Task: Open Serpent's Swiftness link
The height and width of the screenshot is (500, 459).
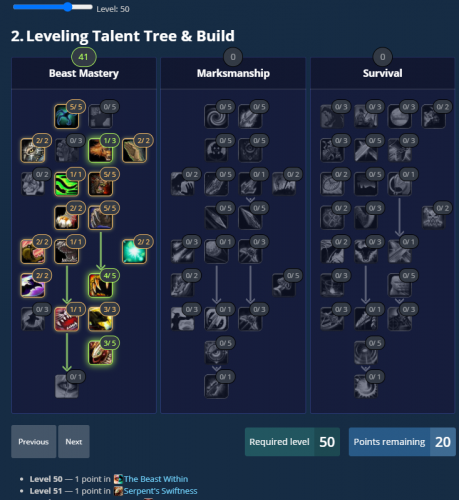Action: (x=160, y=491)
